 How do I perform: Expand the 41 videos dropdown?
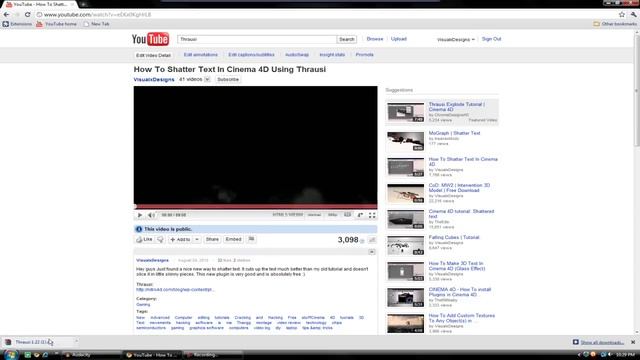pos(207,79)
